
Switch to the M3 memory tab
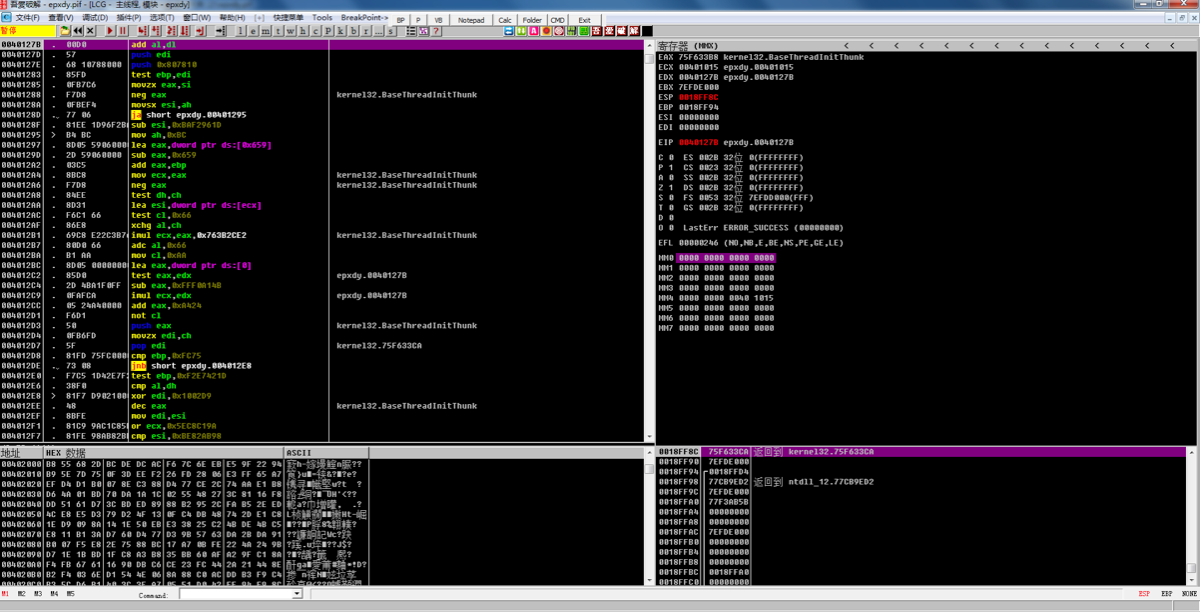(37, 594)
